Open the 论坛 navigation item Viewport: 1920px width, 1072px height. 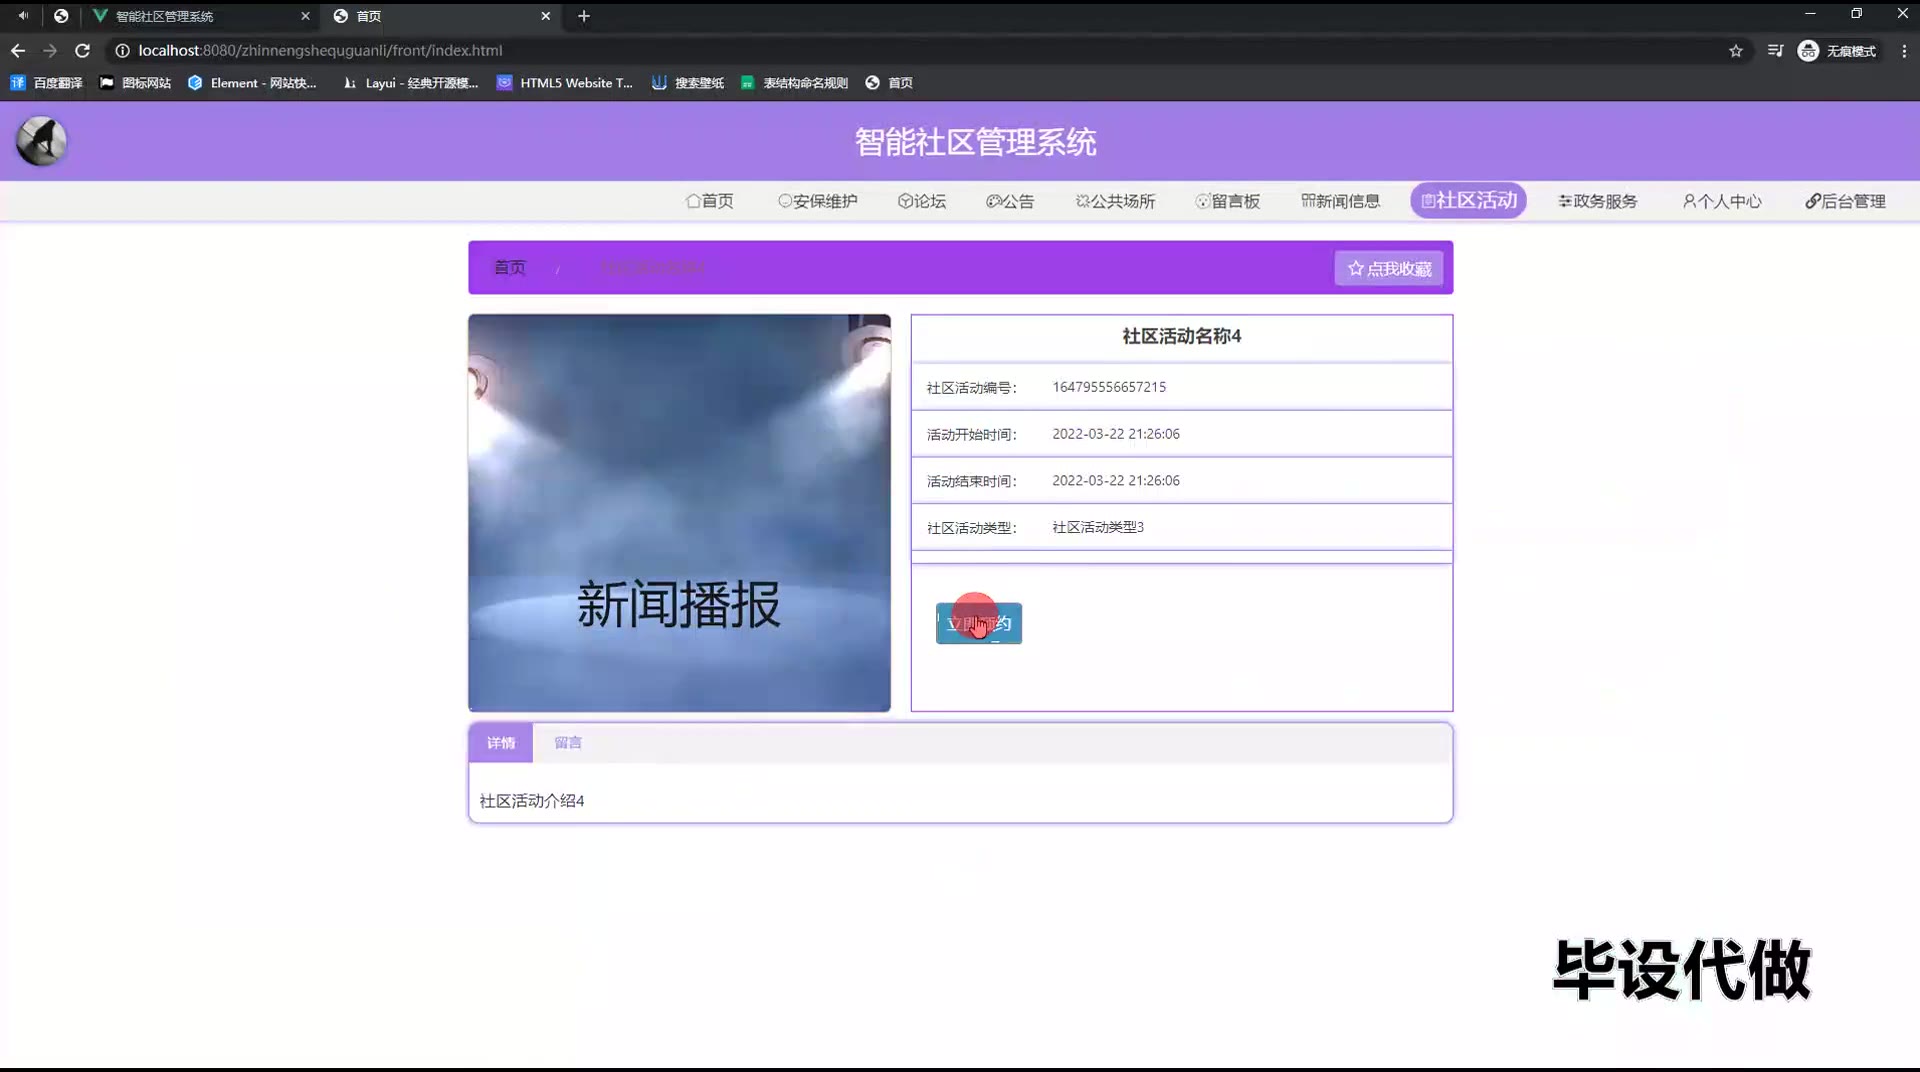(921, 201)
